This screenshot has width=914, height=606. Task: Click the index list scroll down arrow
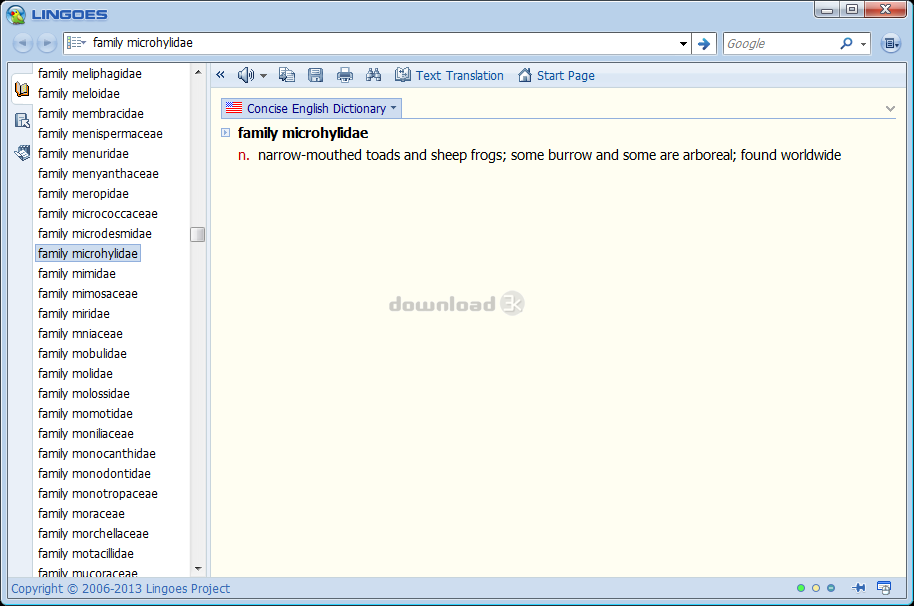coord(198,569)
